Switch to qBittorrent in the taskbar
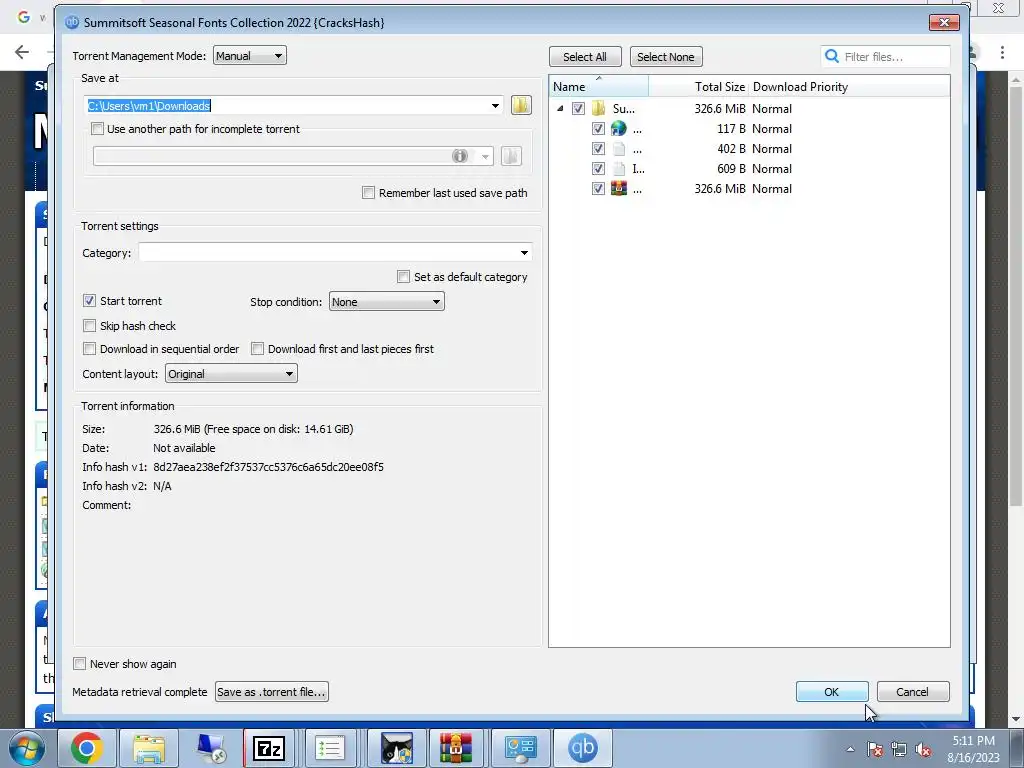Screen dimensions: 1024x768 coord(583,748)
